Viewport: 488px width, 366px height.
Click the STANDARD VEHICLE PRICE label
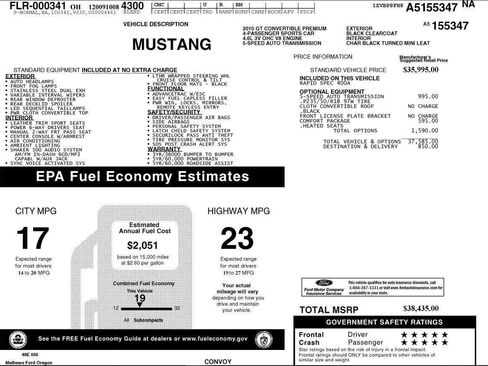click(348, 70)
